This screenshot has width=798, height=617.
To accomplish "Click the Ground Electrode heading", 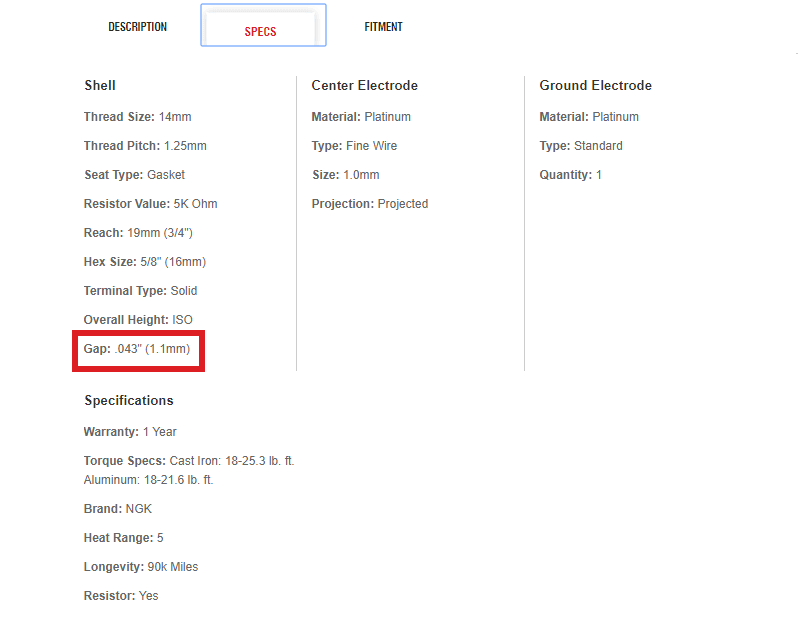I will [595, 85].
